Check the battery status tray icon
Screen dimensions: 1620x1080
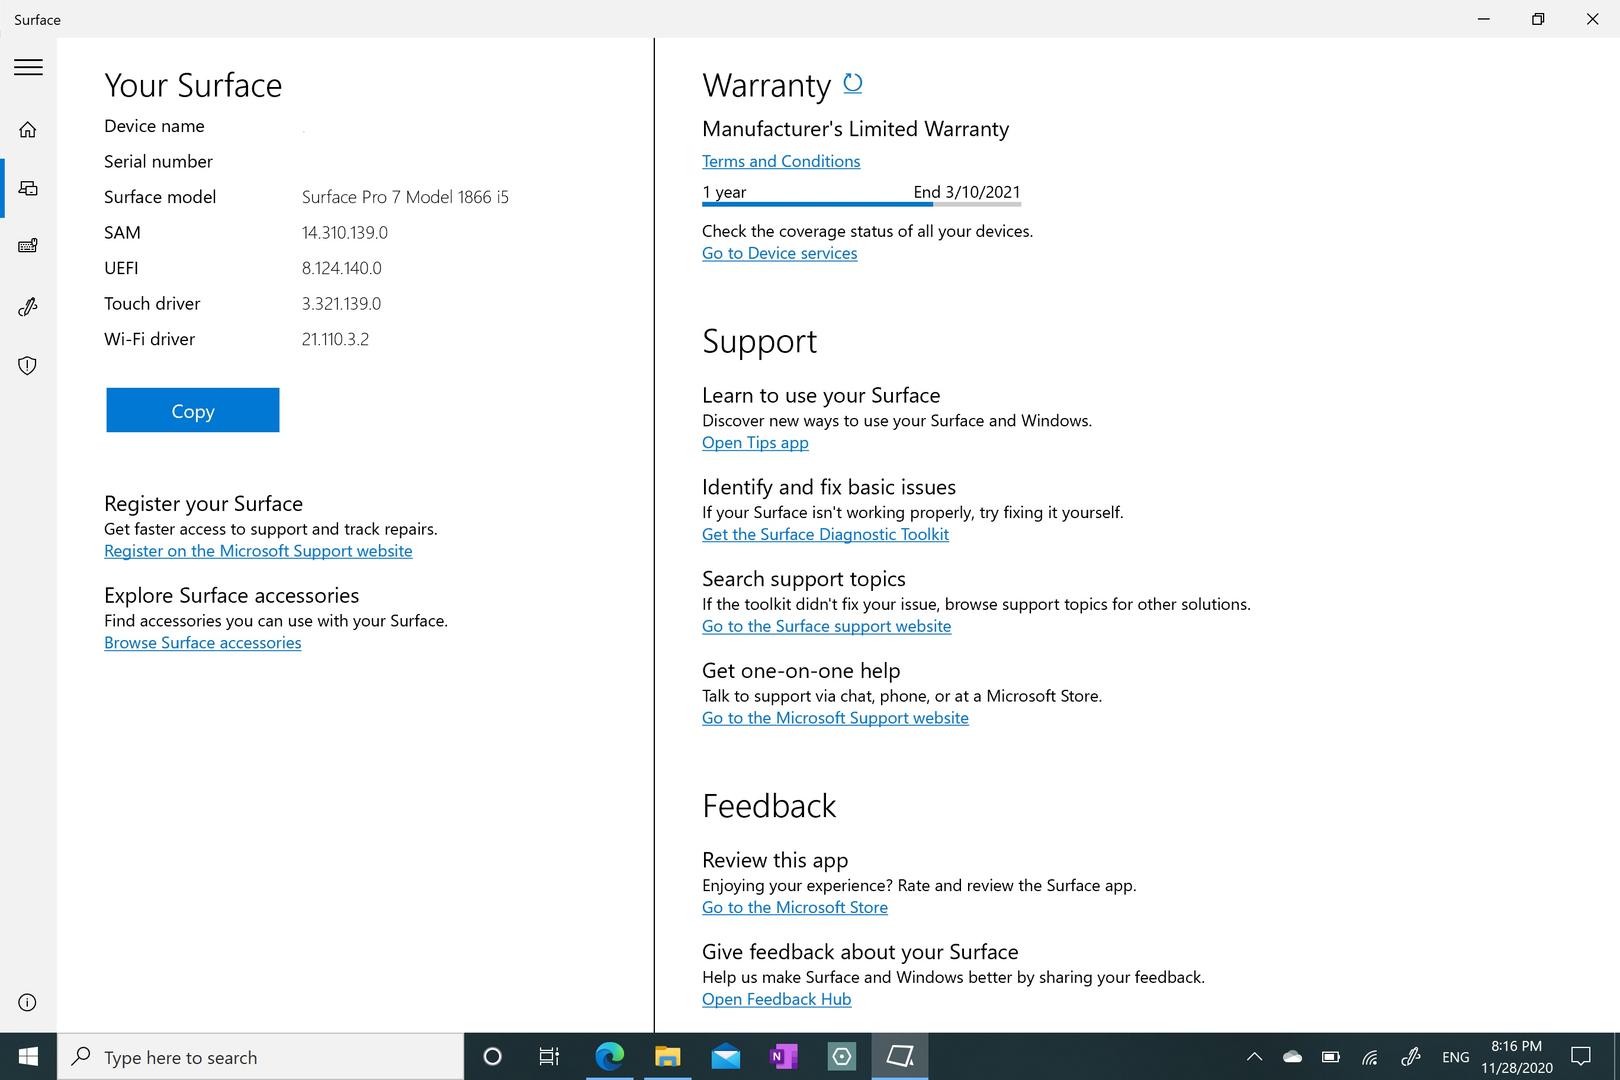pyautogui.click(x=1331, y=1056)
